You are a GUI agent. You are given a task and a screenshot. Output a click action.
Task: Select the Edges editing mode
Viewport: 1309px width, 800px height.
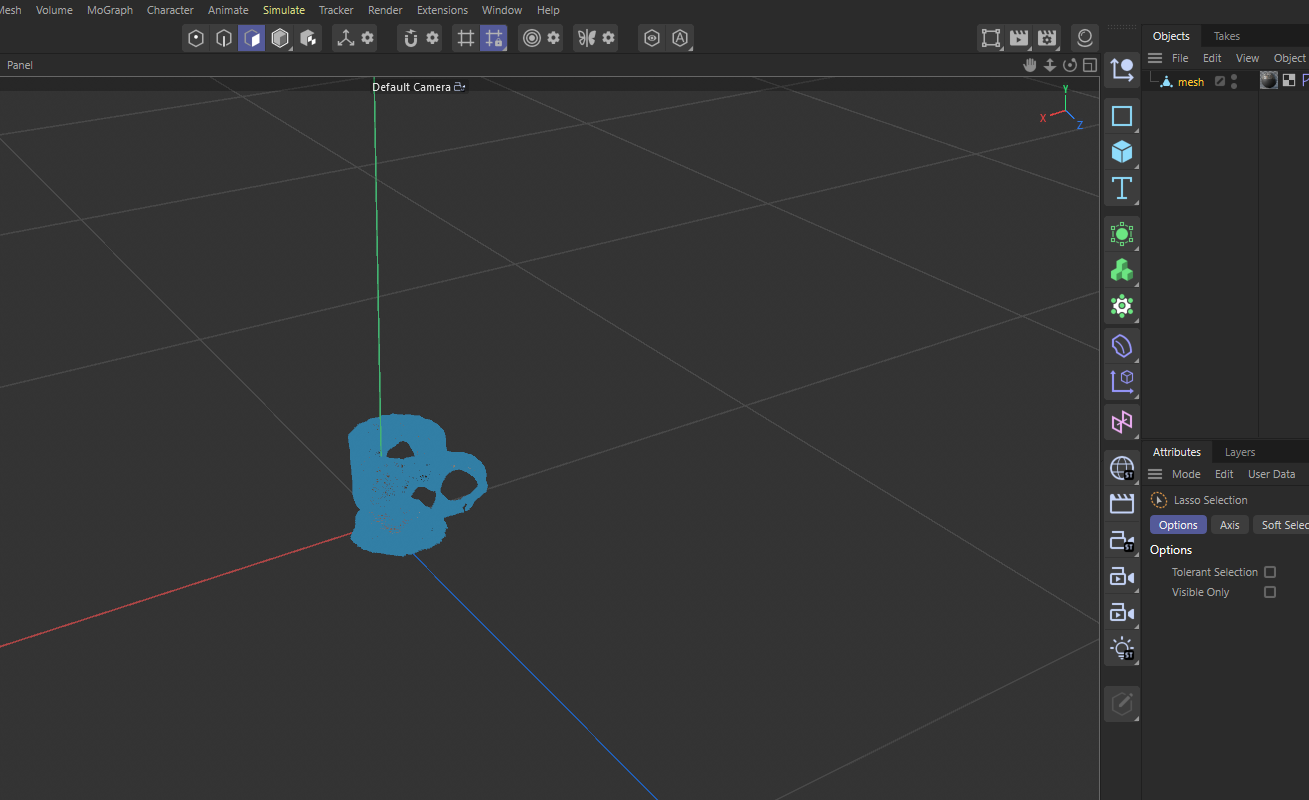tap(224, 38)
